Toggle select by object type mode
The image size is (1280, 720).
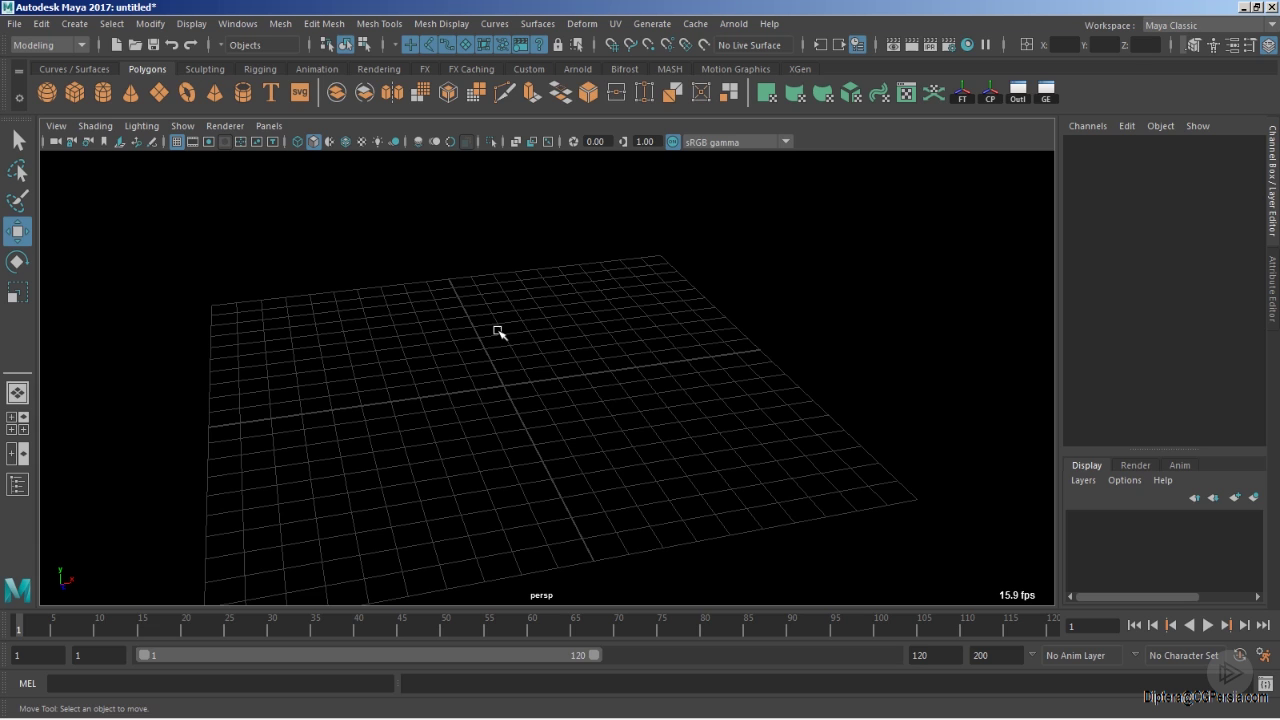[345, 45]
